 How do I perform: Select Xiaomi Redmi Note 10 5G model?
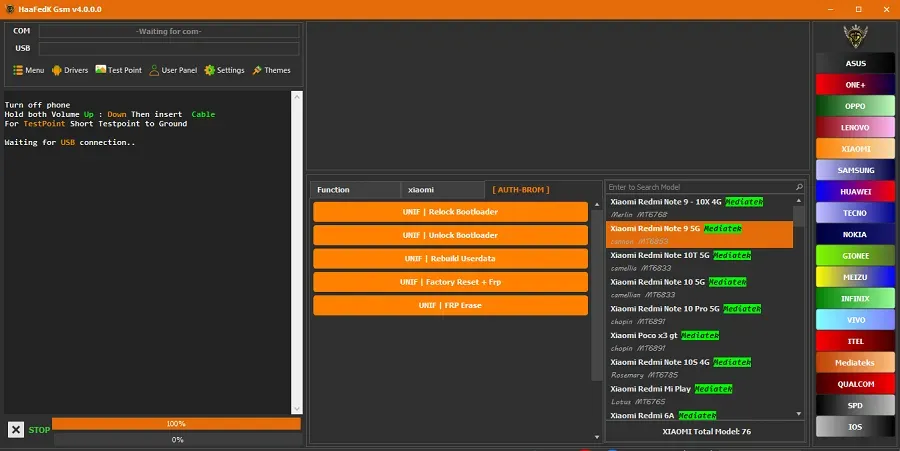pyautogui.click(x=699, y=288)
